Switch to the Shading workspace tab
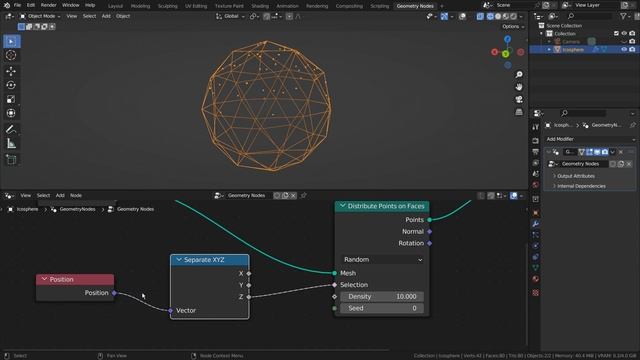Screen dimensions: 640x360 (x=260, y=6)
